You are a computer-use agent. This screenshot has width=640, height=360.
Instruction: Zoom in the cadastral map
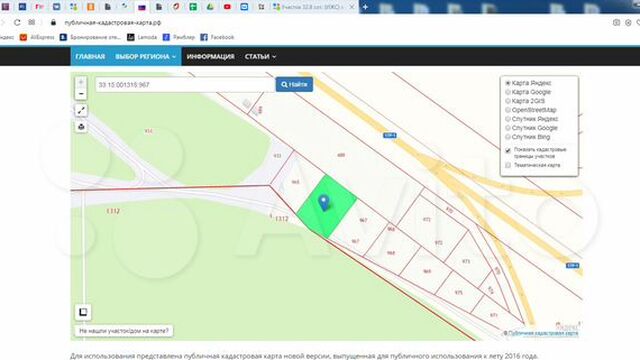pyautogui.click(x=81, y=82)
